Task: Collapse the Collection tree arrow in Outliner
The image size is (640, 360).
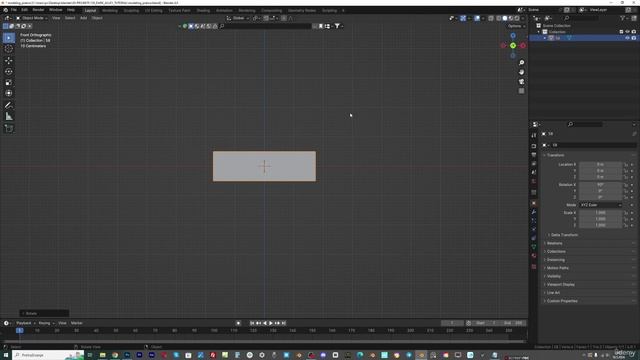Action: point(539,32)
